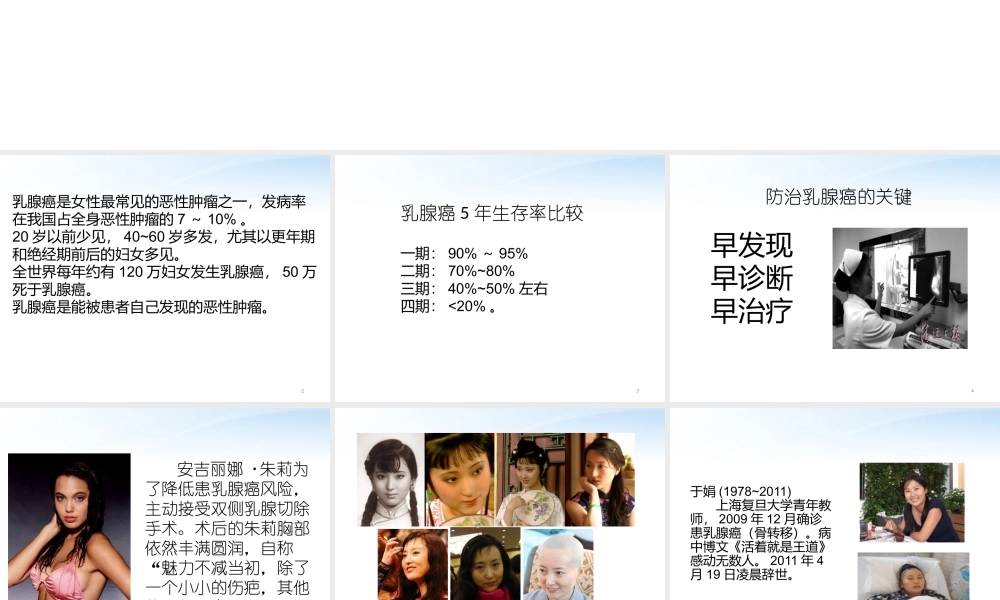The height and width of the screenshot is (600, 1000).
Task: Click the line "了降低患乳腺癌风险，"
Action: pos(223,490)
